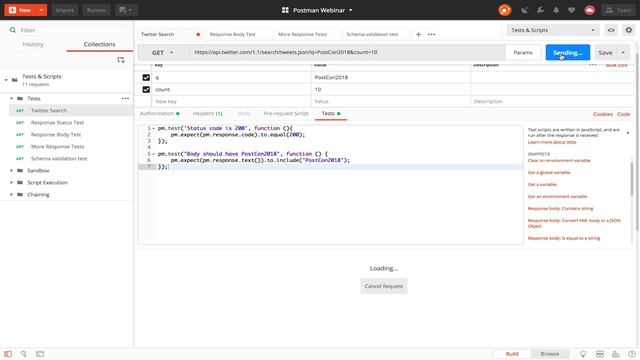The image size is (640, 360).
Task: Uncheck the q parameter checkbox
Action: (x=146, y=77)
